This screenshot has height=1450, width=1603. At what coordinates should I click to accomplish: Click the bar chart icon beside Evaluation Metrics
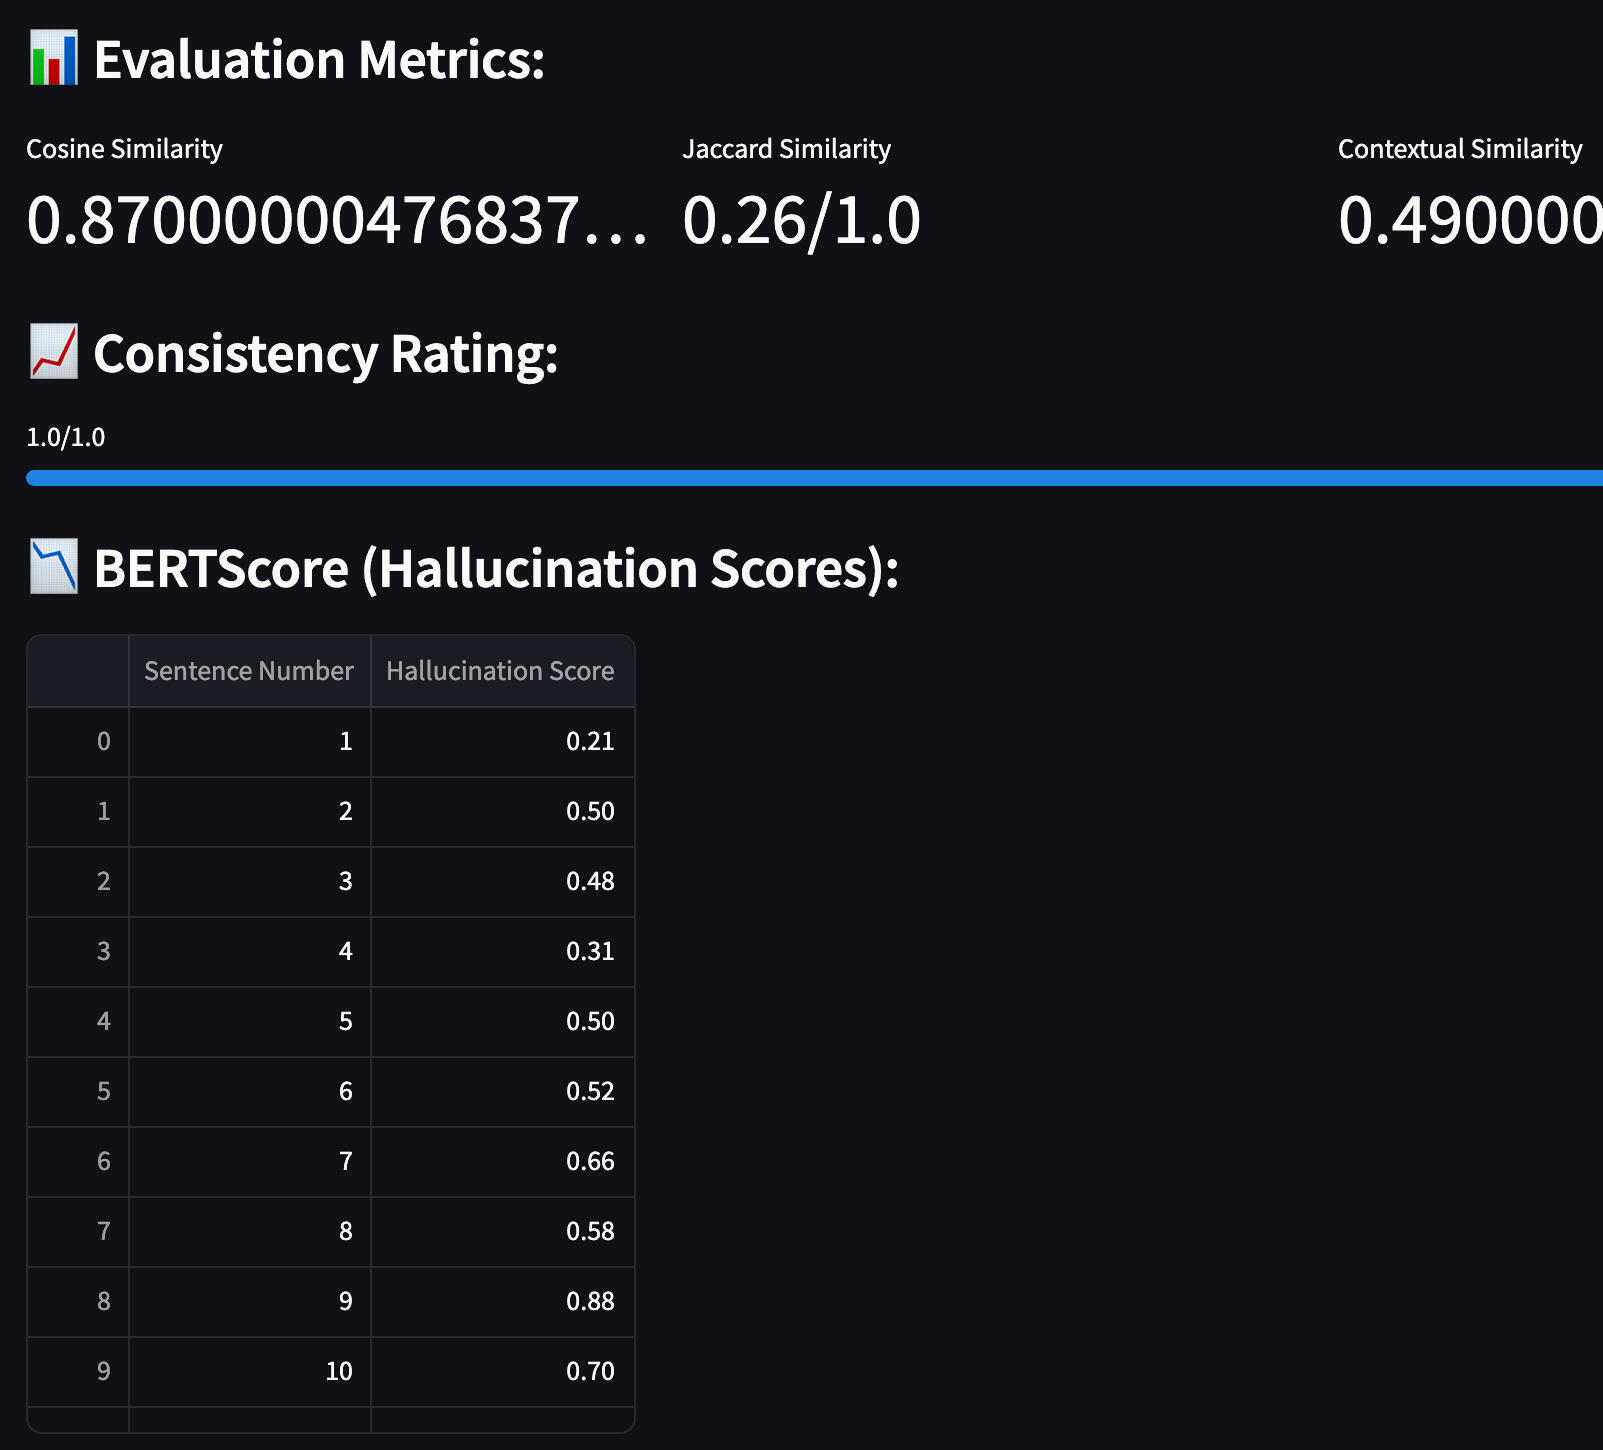tap(54, 58)
